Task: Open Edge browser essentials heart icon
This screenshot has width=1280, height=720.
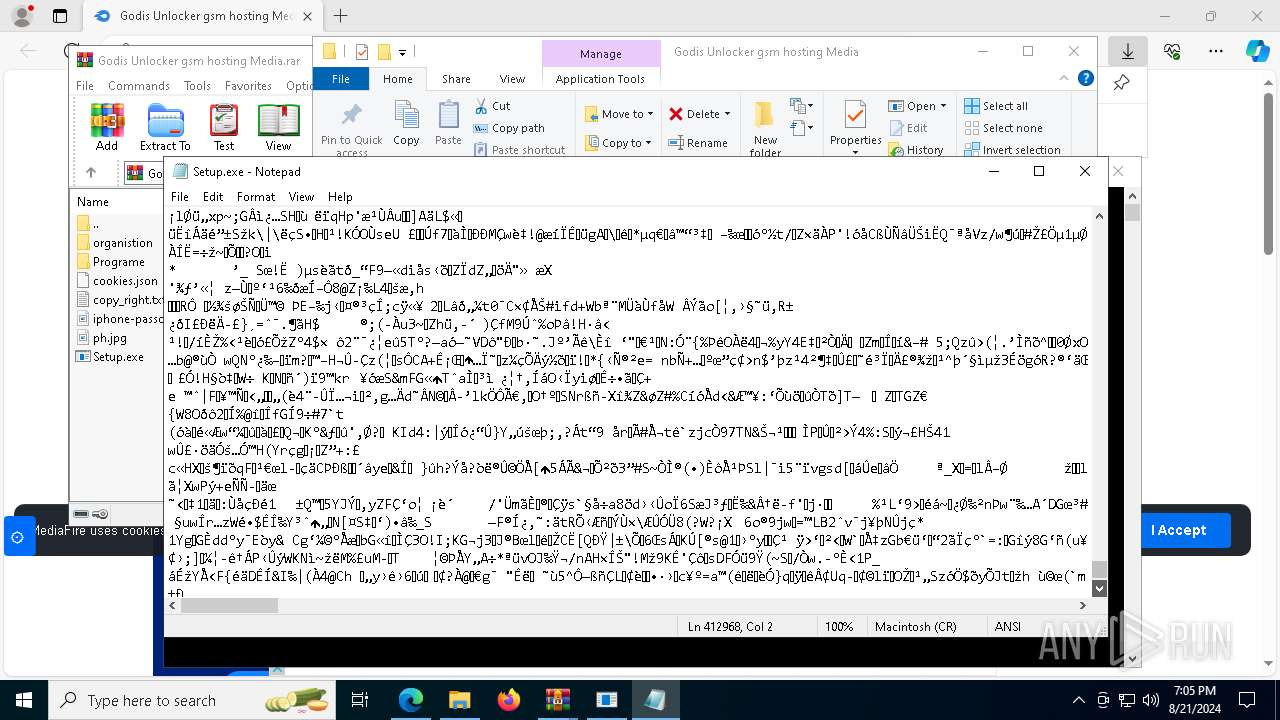Action: pyautogui.click(x=1172, y=51)
